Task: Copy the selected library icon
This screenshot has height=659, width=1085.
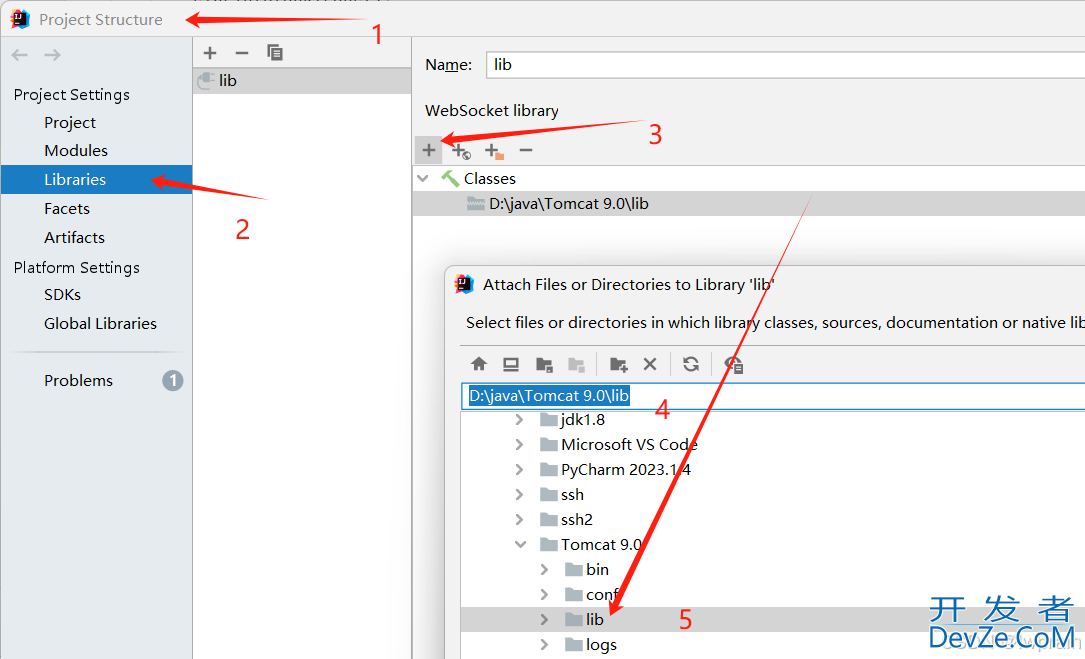Action: (275, 53)
